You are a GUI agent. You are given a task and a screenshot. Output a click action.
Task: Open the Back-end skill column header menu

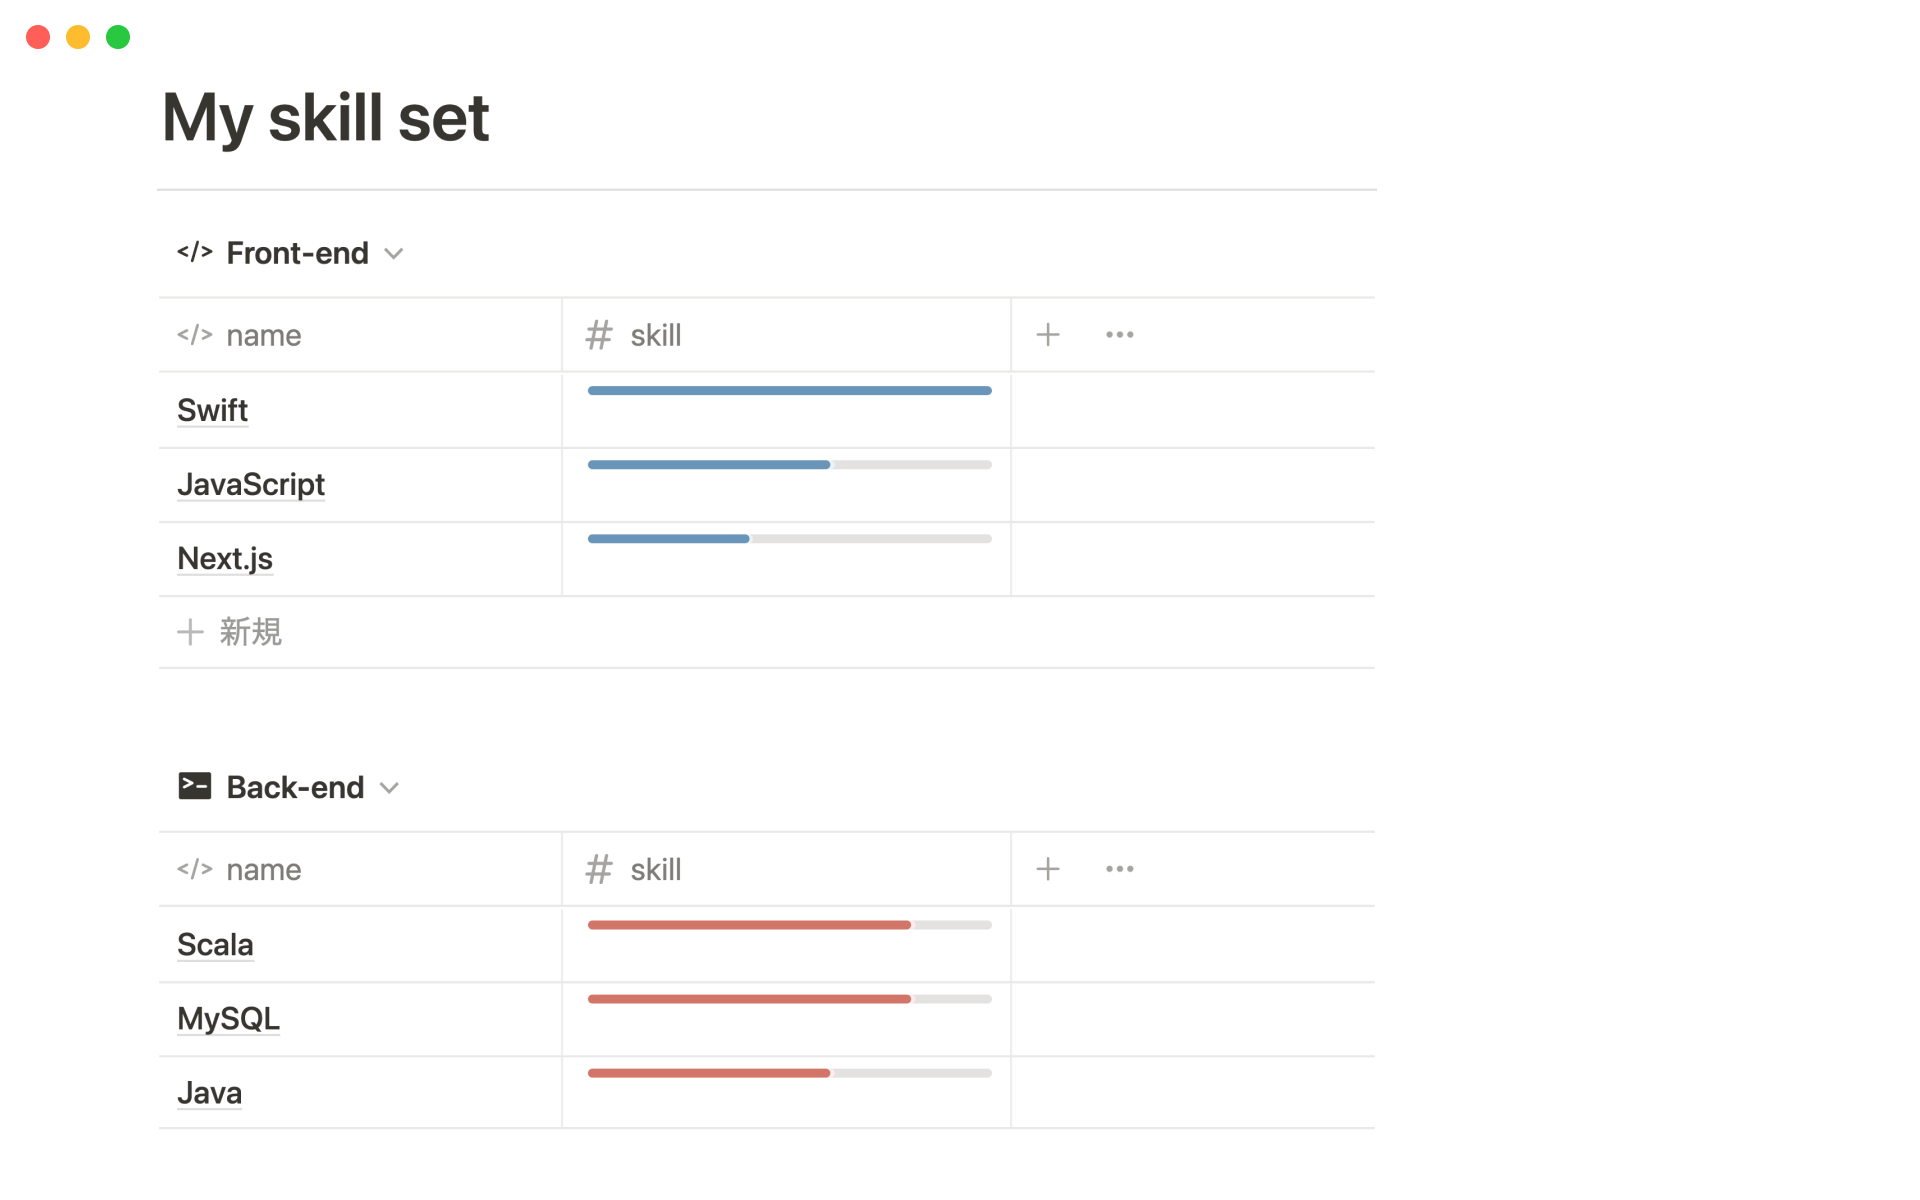point(656,869)
